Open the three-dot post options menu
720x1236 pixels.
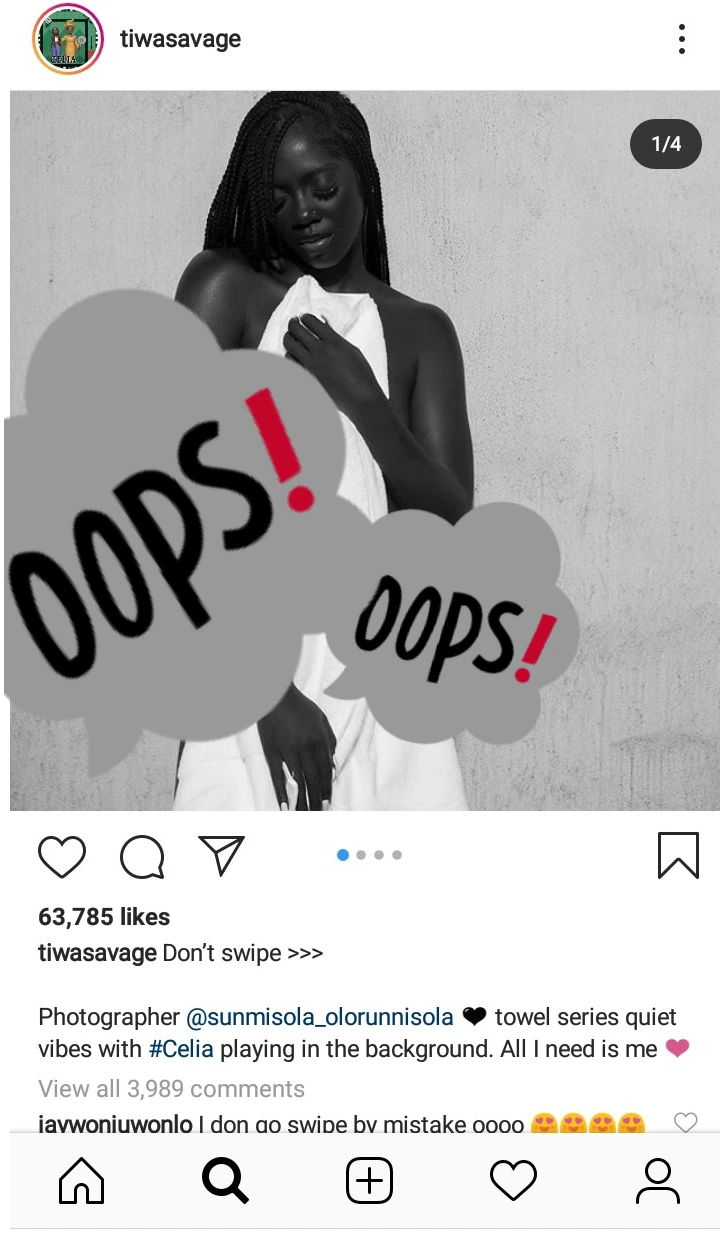(682, 39)
